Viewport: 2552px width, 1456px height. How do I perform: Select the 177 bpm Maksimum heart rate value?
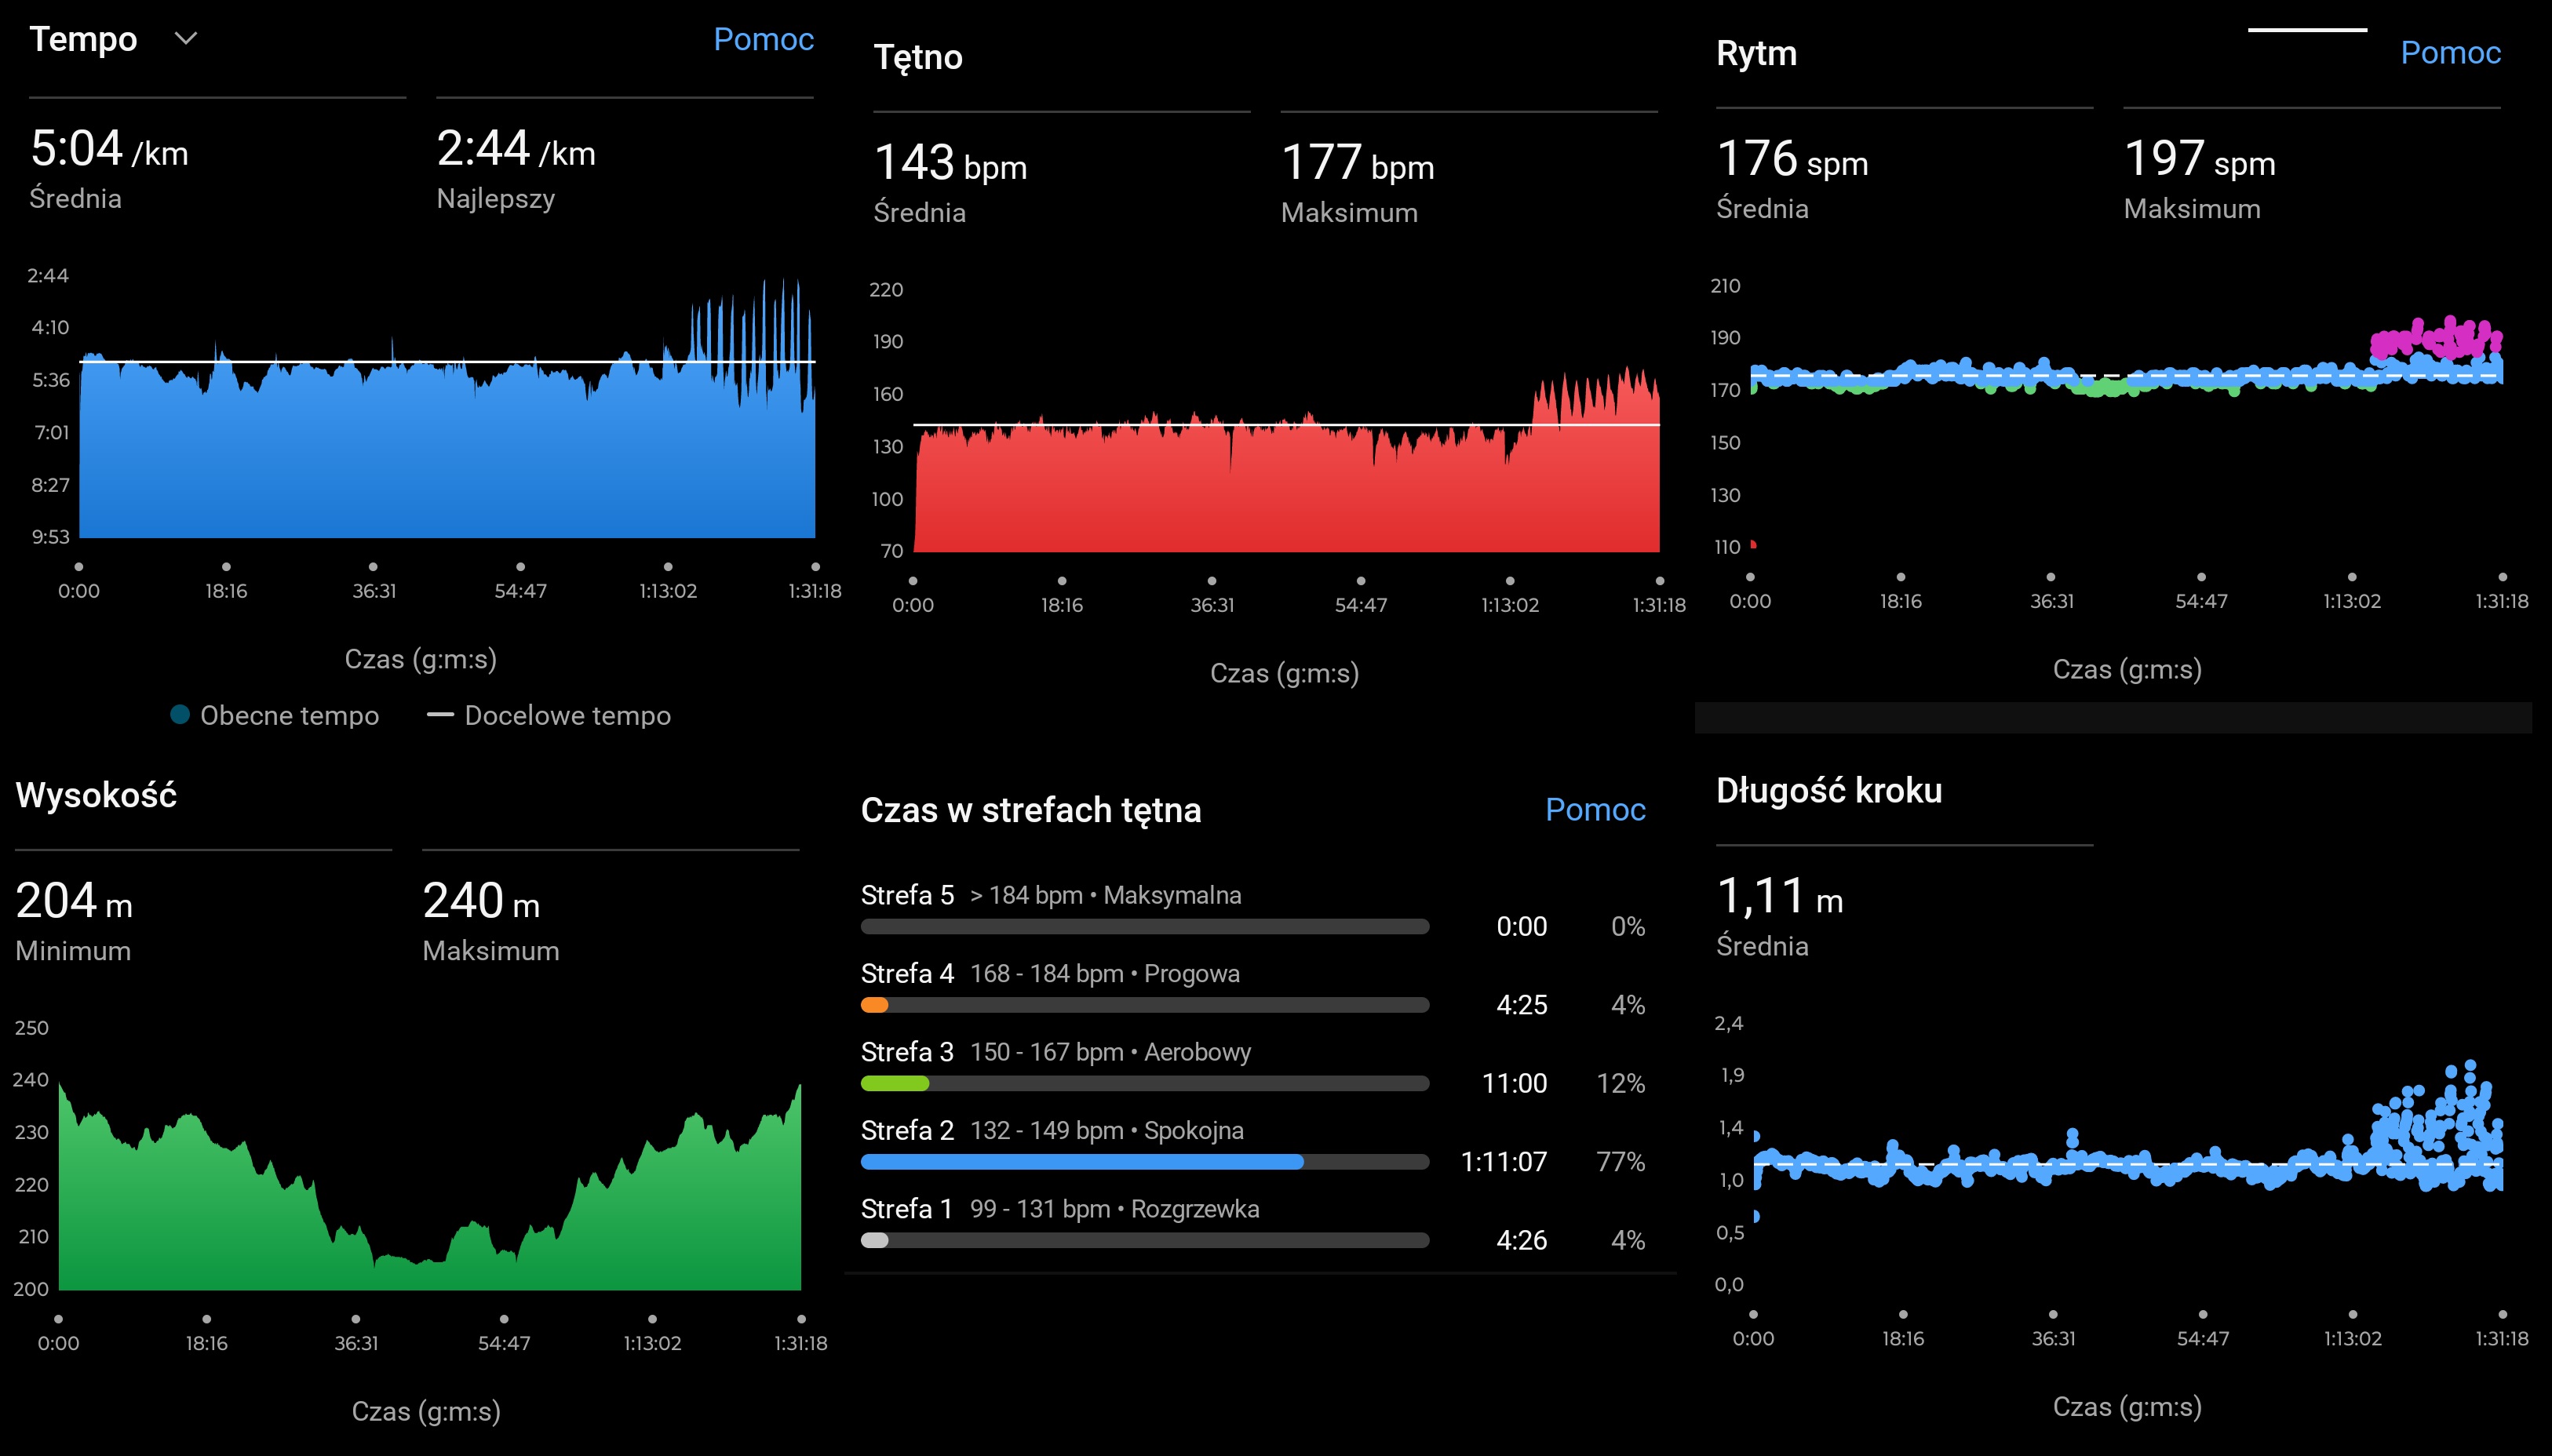[1358, 163]
